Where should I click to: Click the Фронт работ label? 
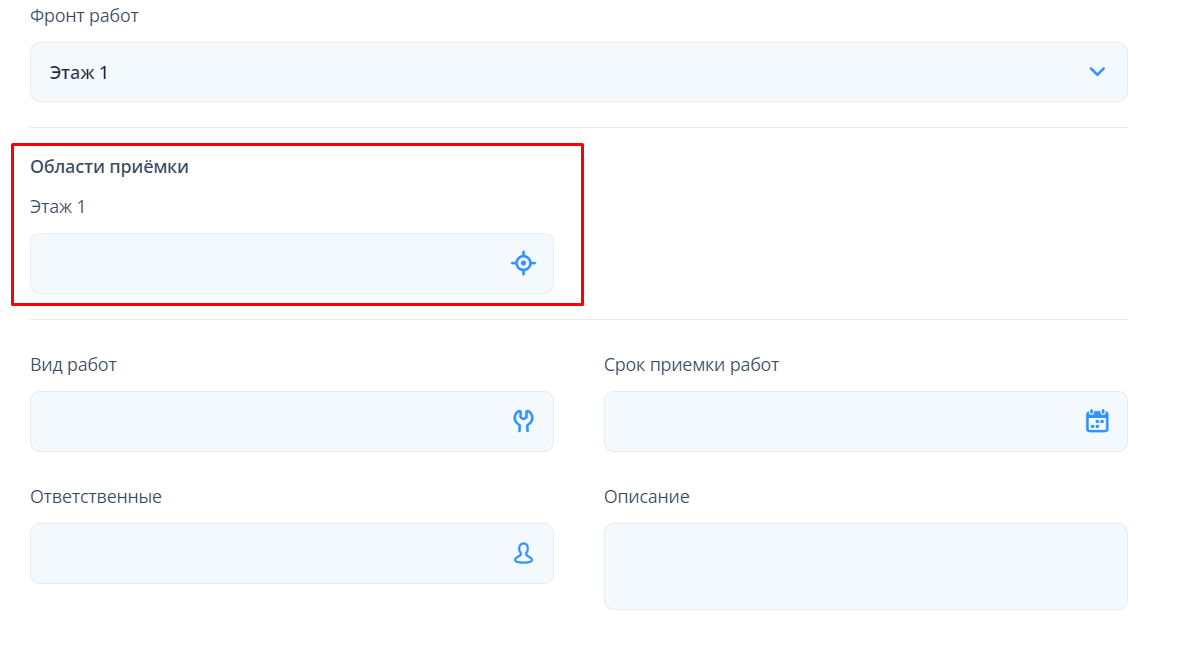(84, 16)
